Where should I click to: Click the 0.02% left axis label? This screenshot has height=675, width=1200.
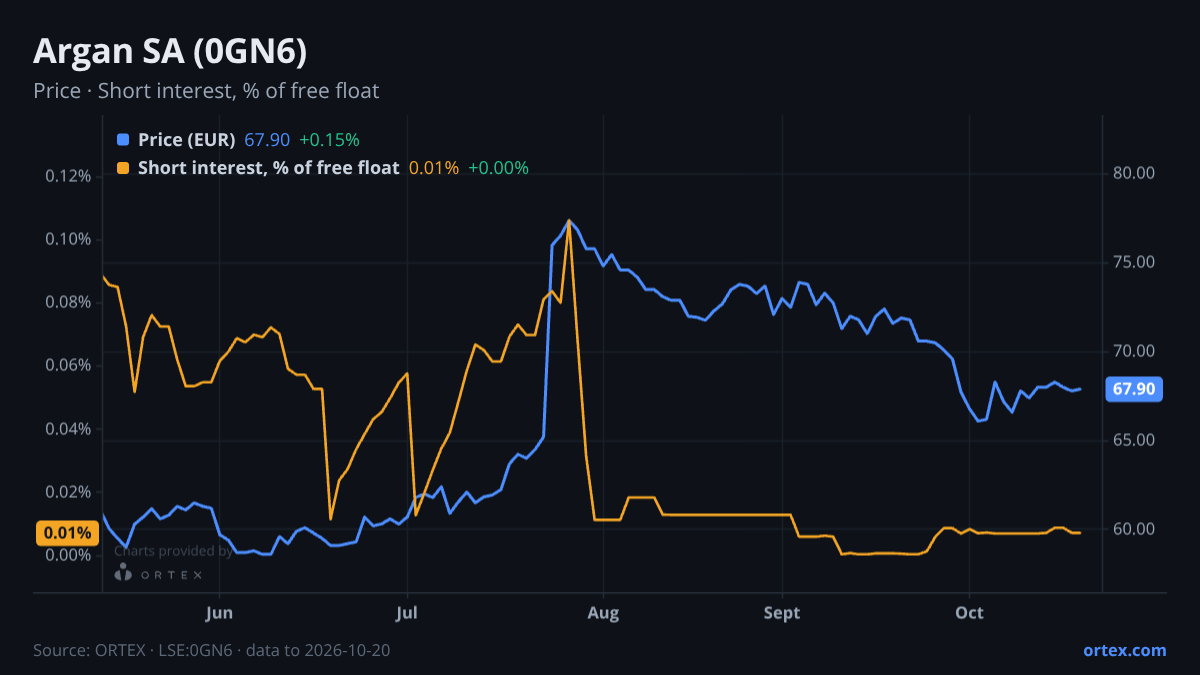68,492
